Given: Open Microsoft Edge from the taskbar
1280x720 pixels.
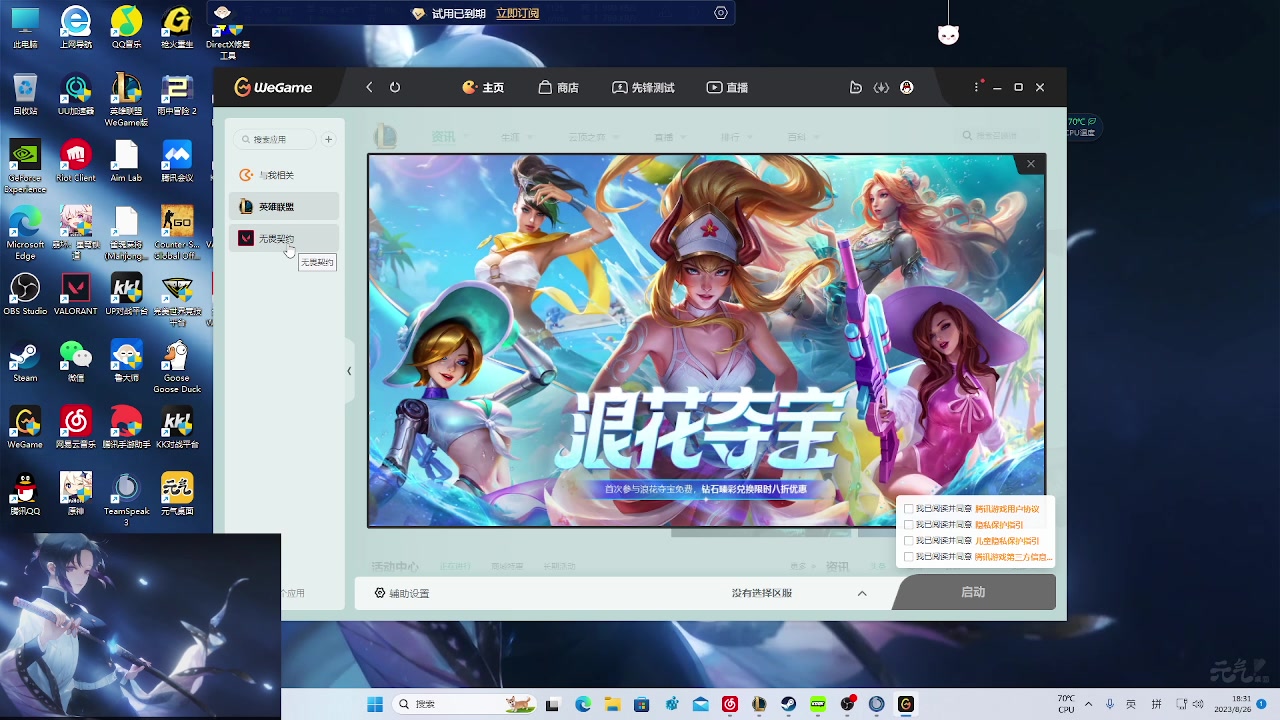Looking at the screenshot, I should tap(582, 704).
